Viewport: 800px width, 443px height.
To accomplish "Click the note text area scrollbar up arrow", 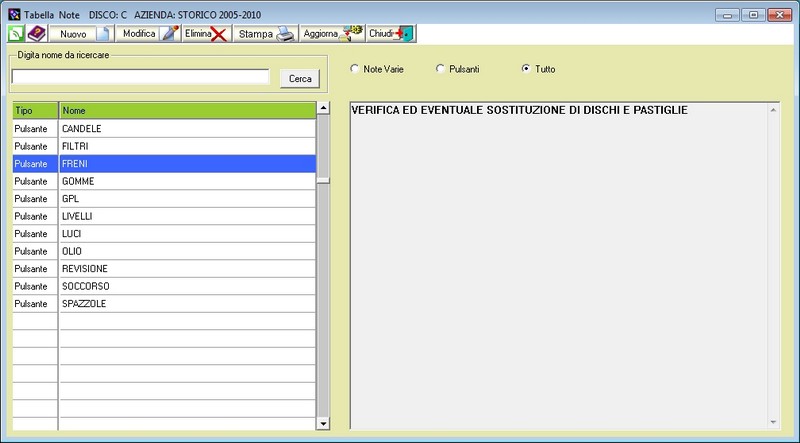I will point(773,110).
